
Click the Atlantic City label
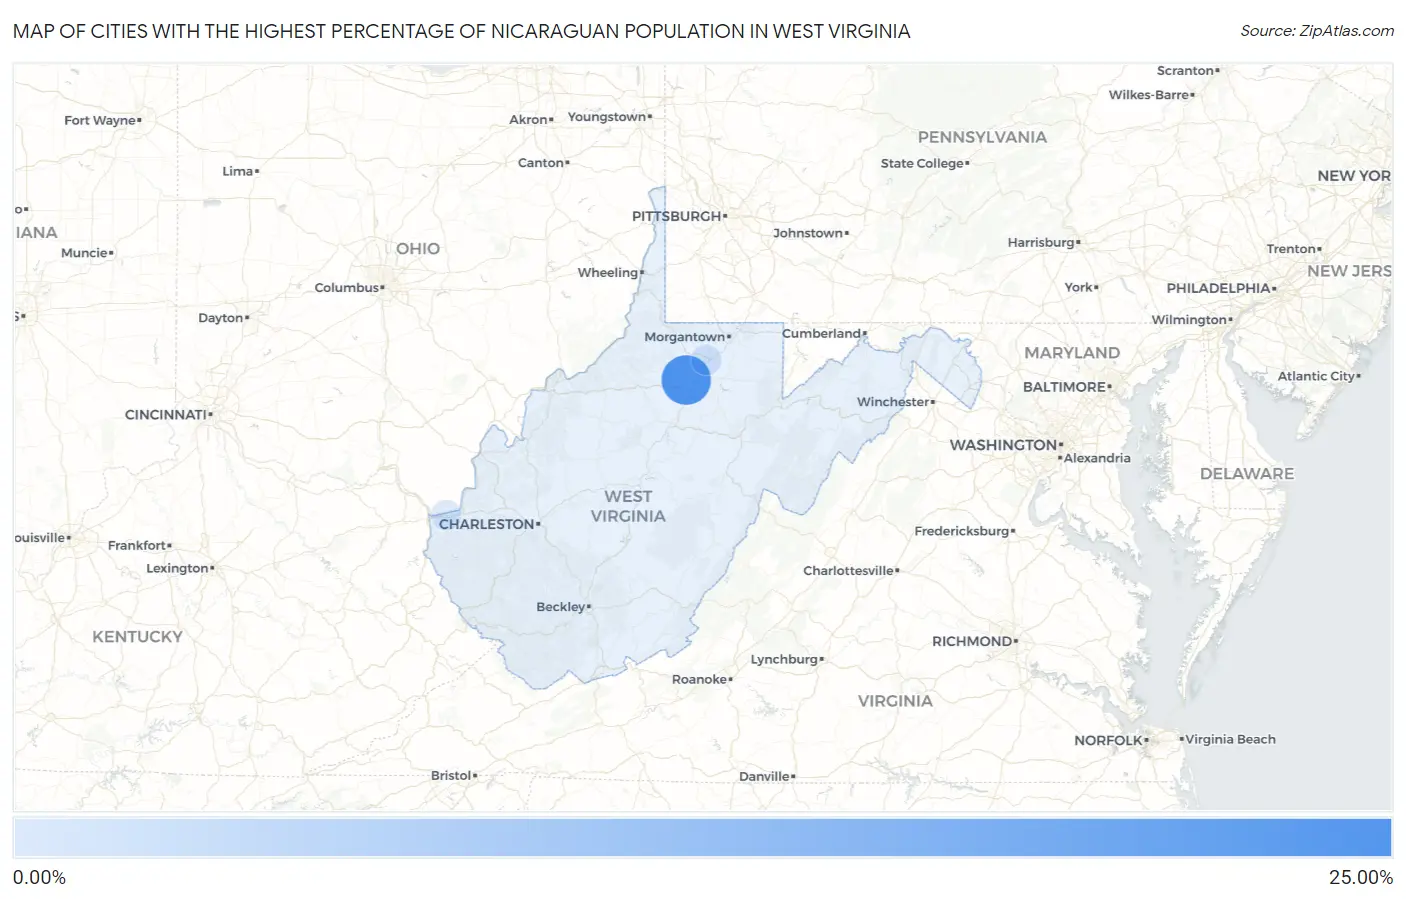point(1316,376)
